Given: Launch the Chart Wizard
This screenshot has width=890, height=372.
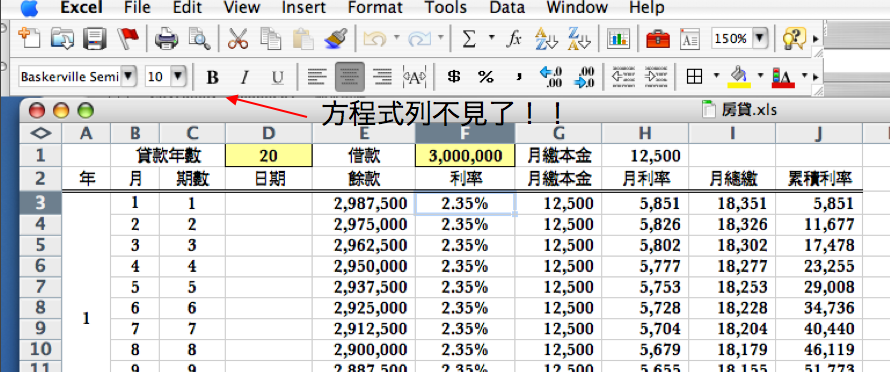Looking at the screenshot, I should click(x=618, y=38).
